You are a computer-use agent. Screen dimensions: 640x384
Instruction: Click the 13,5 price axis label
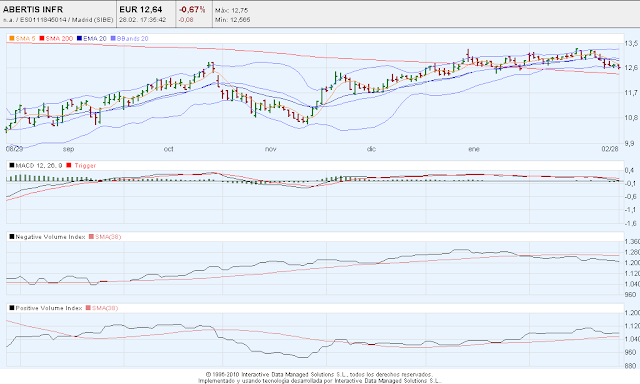coord(631,43)
